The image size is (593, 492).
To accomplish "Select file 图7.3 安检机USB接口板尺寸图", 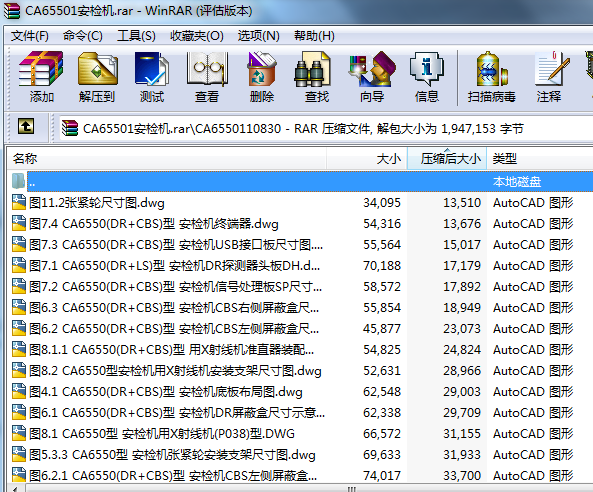I will click(176, 245).
